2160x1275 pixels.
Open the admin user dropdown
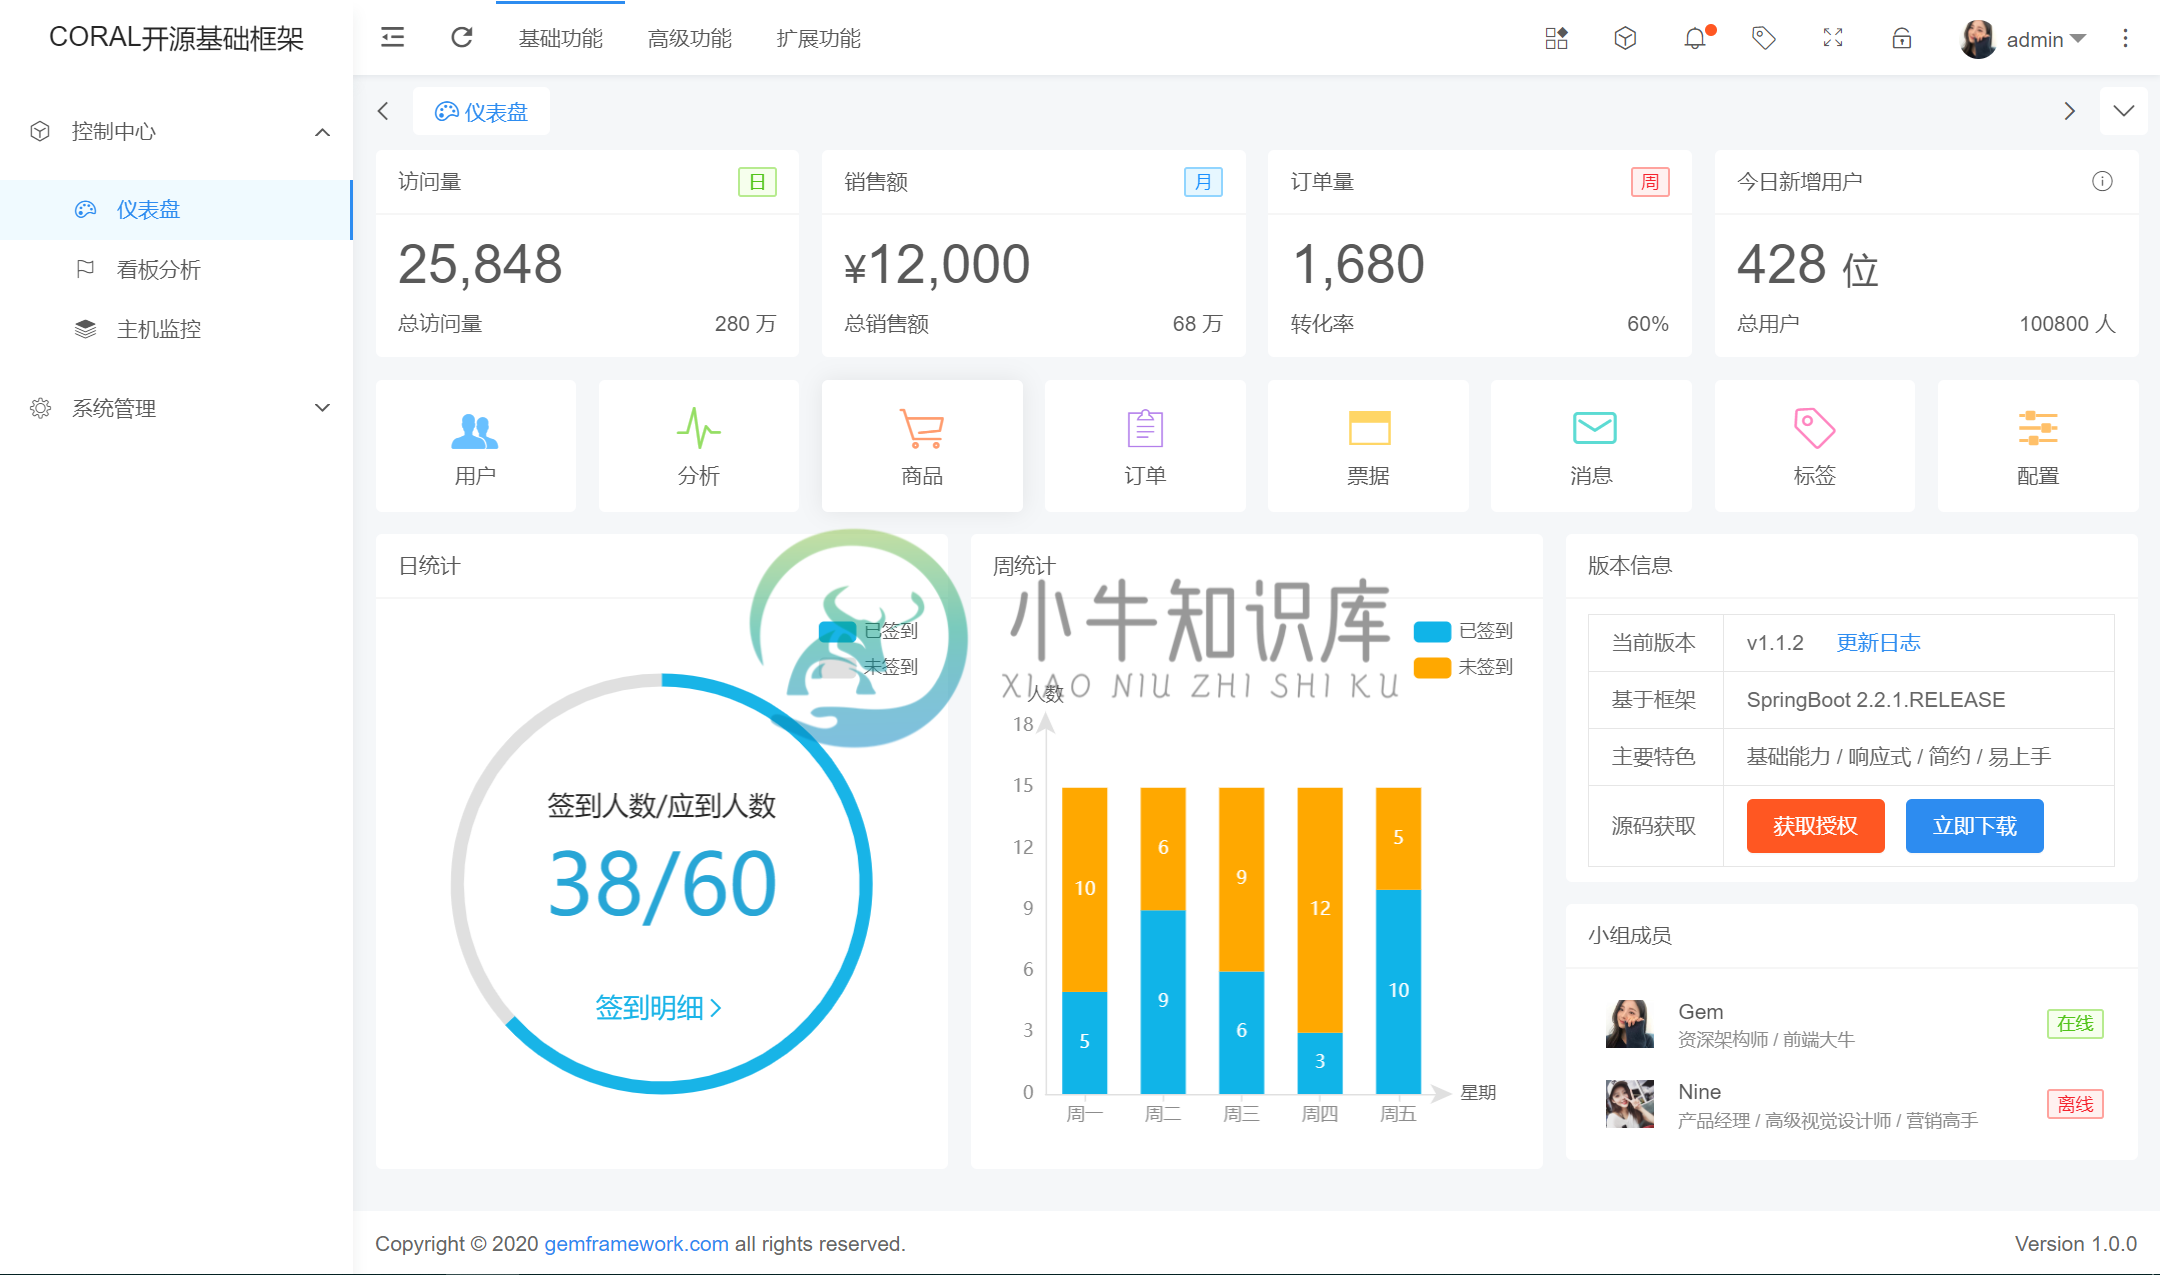2045,39
